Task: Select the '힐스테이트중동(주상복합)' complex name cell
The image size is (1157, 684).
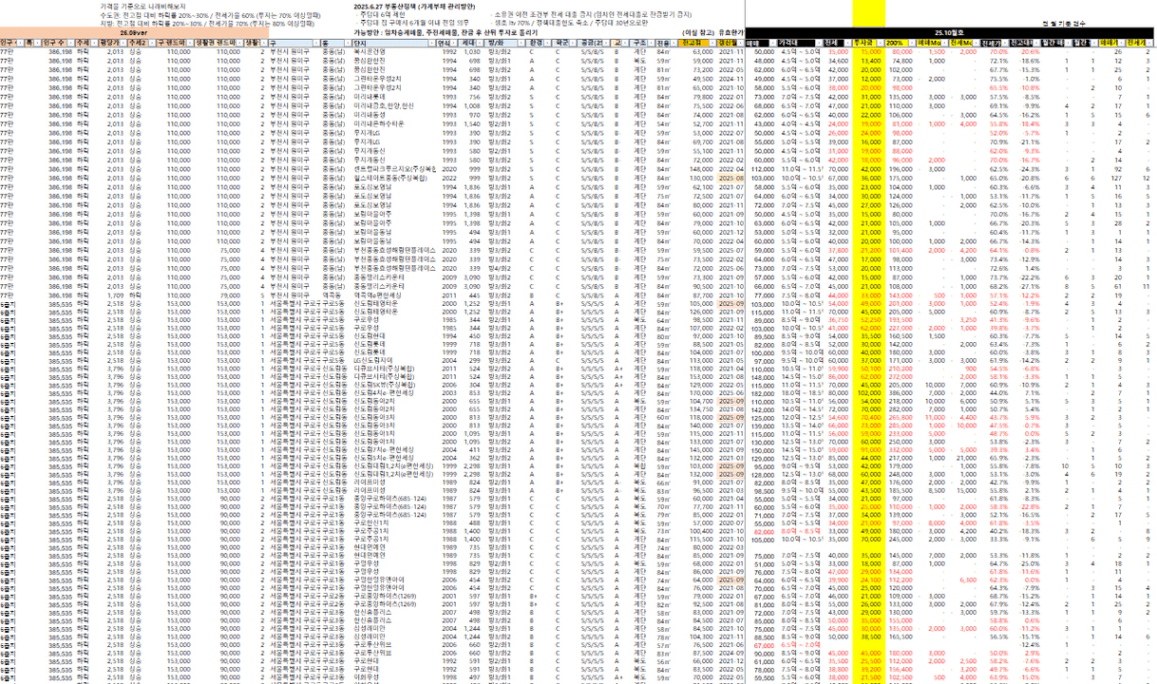Action: 394,178
